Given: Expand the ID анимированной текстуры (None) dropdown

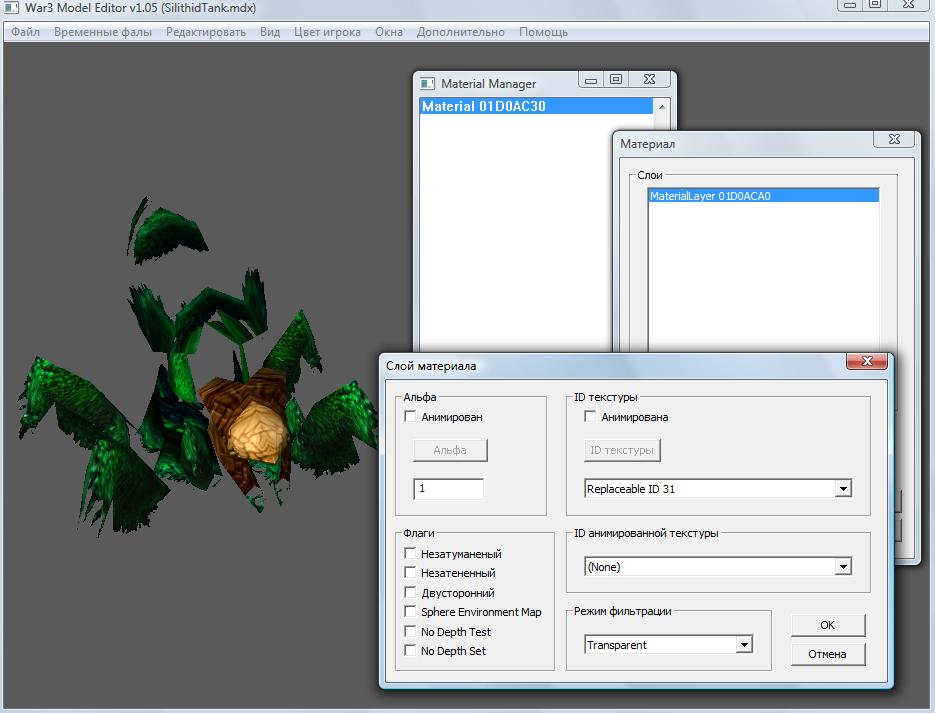Looking at the screenshot, I should coord(843,567).
